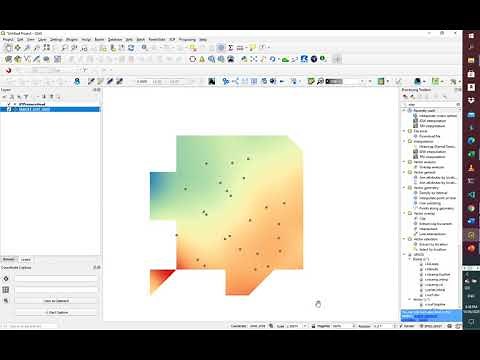
Task: Click the Start capture button
Action: (56, 313)
